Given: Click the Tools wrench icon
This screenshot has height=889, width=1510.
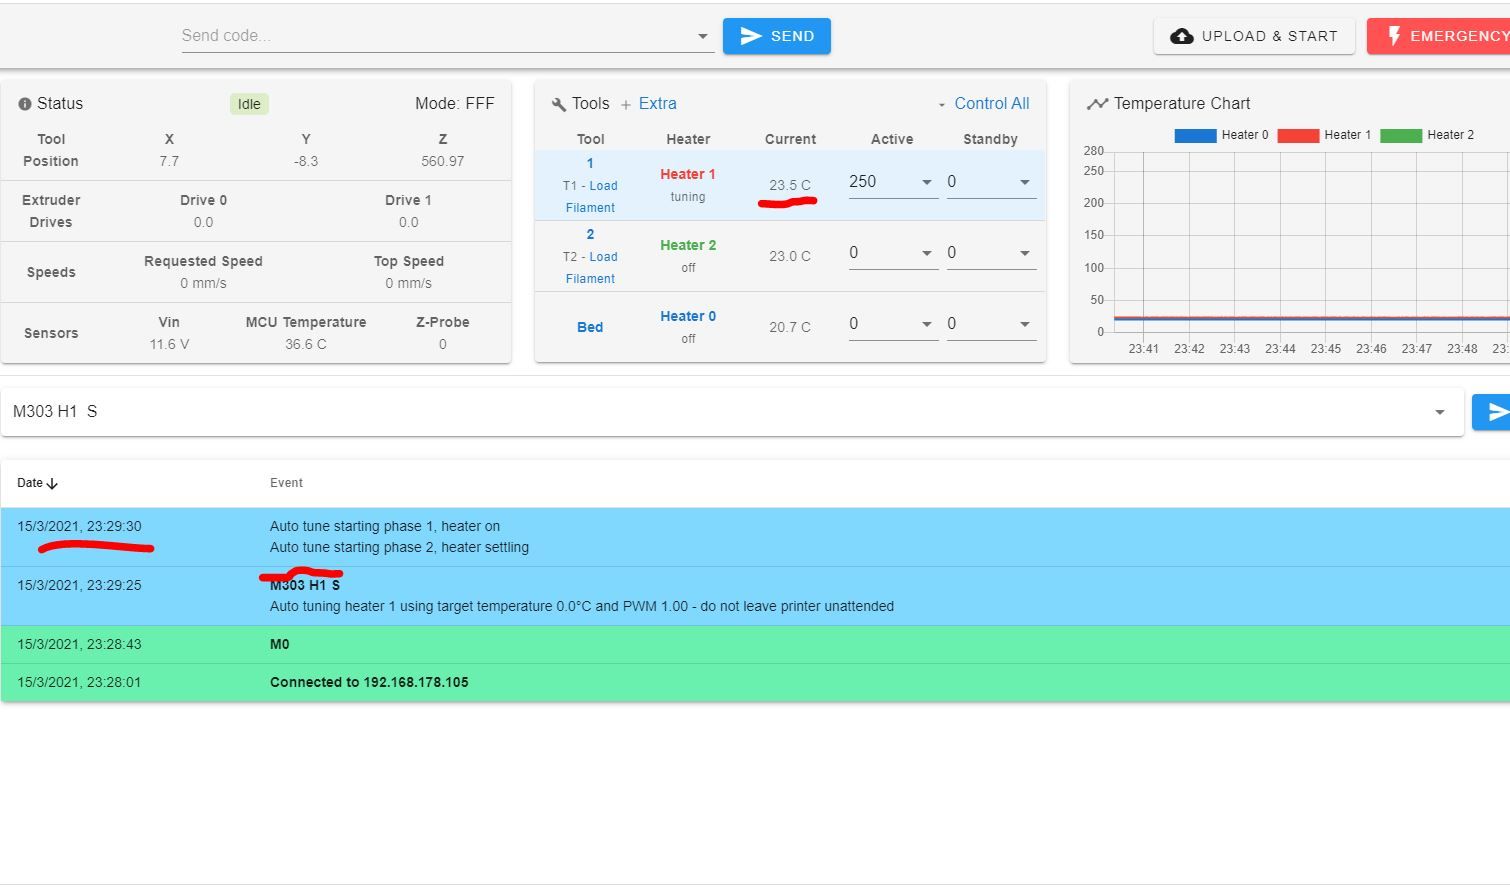Looking at the screenshot, I should [x=559, y=104].
